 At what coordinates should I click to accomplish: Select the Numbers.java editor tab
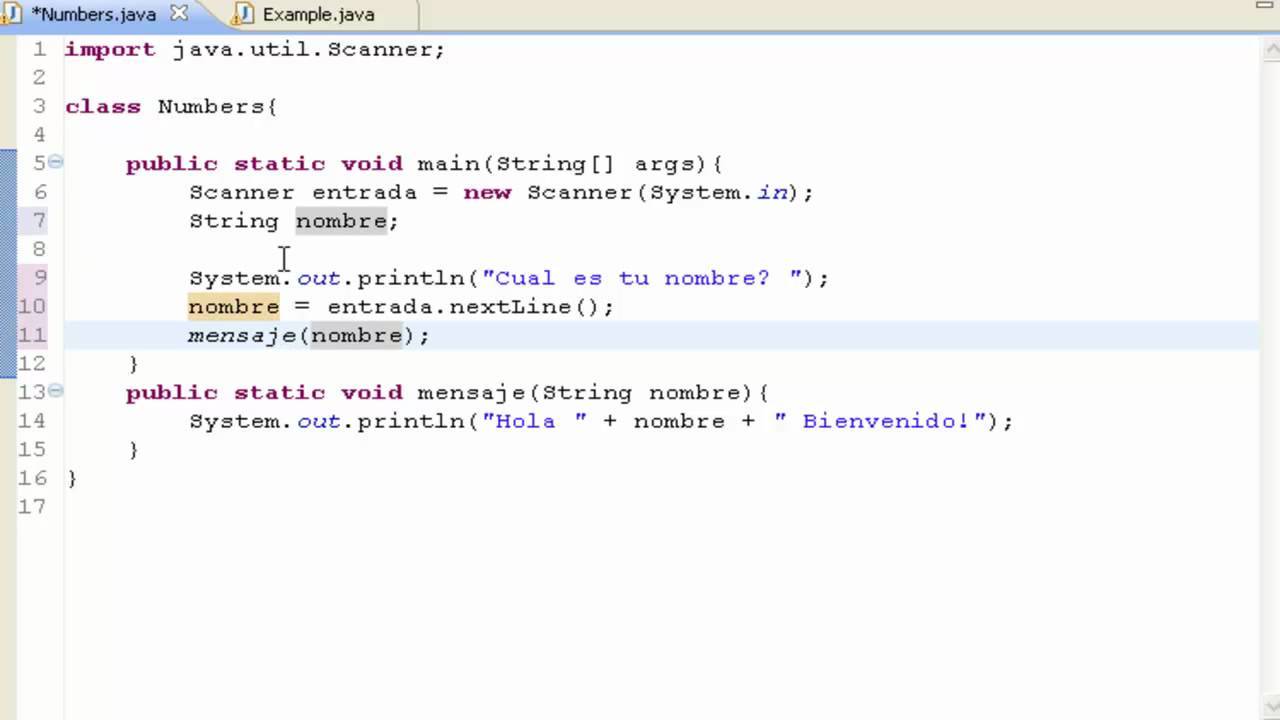tap(94, 15)
